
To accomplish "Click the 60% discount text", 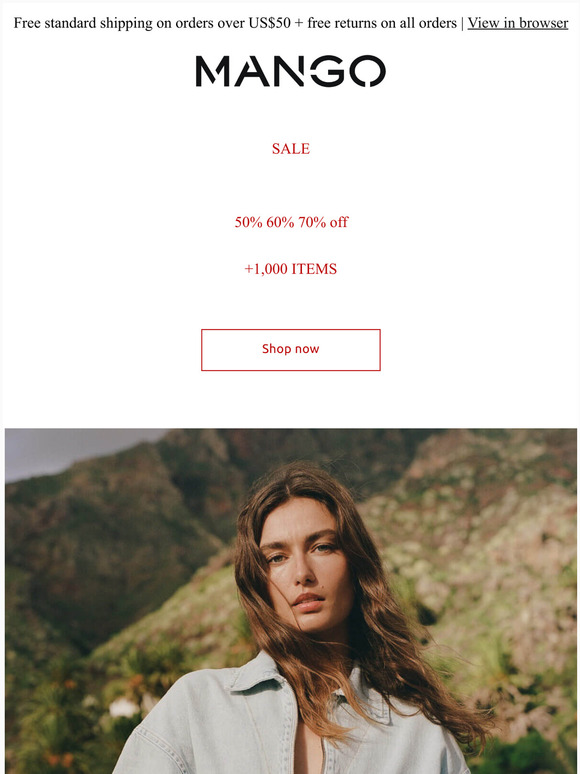I will [x=280, y=222].
